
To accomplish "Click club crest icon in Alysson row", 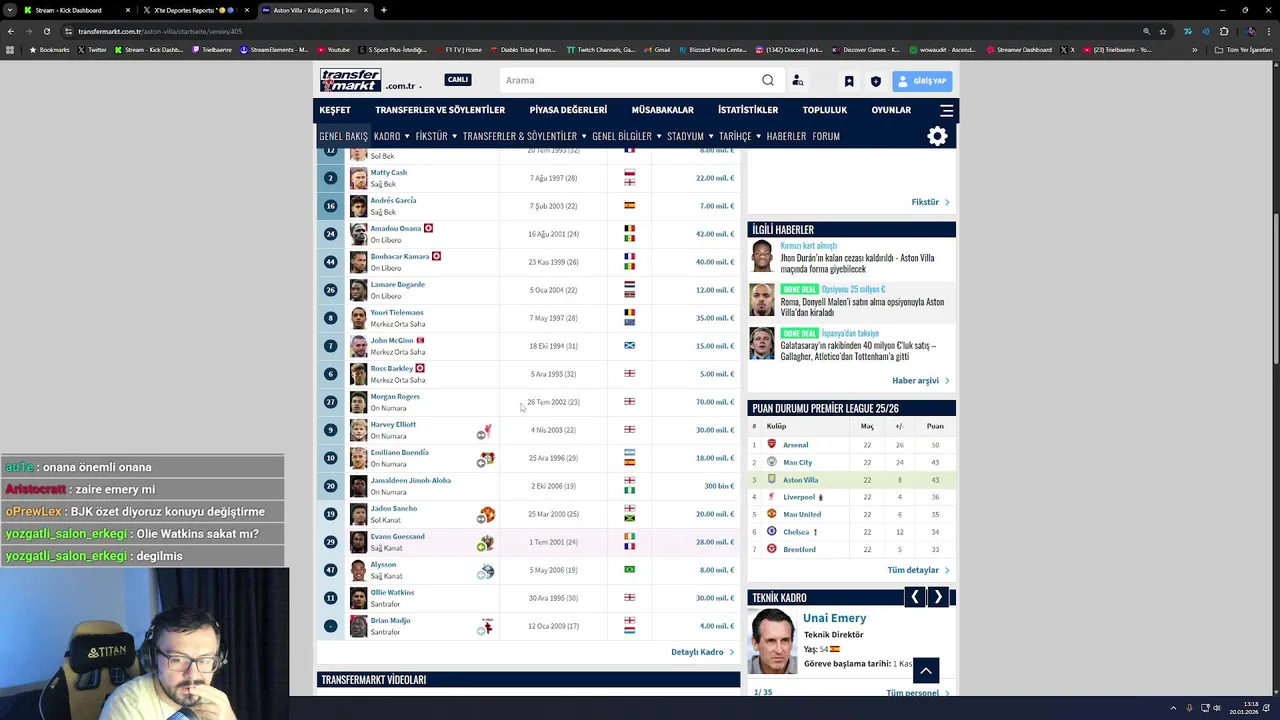I will [x=486, y=571].
